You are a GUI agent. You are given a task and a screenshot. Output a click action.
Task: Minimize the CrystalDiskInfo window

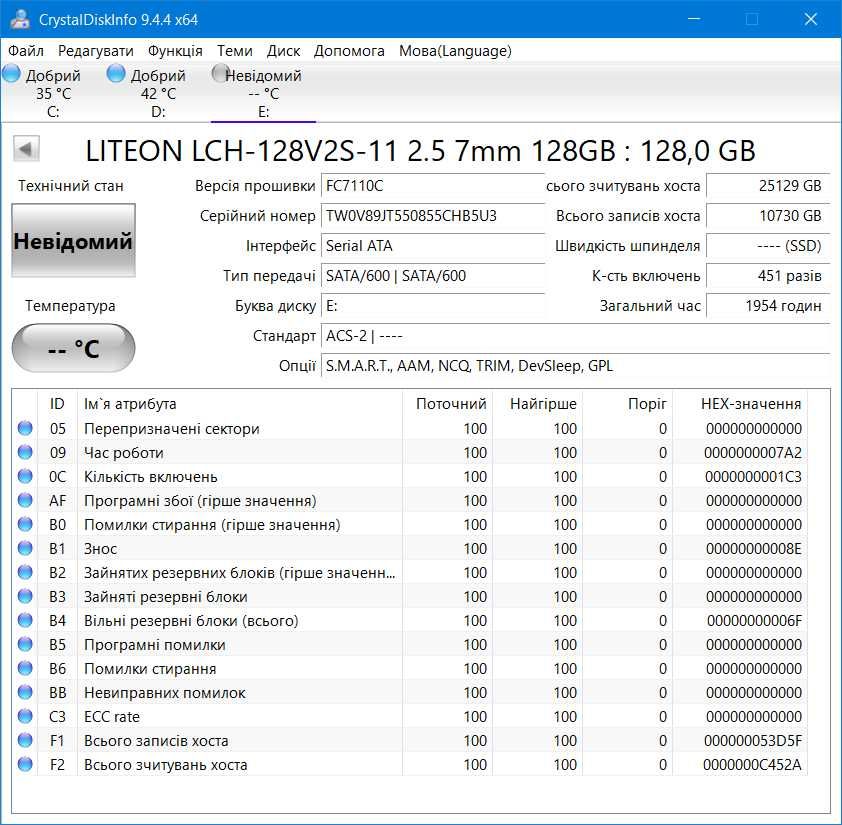pyautogui.click(x=694, y=19)
